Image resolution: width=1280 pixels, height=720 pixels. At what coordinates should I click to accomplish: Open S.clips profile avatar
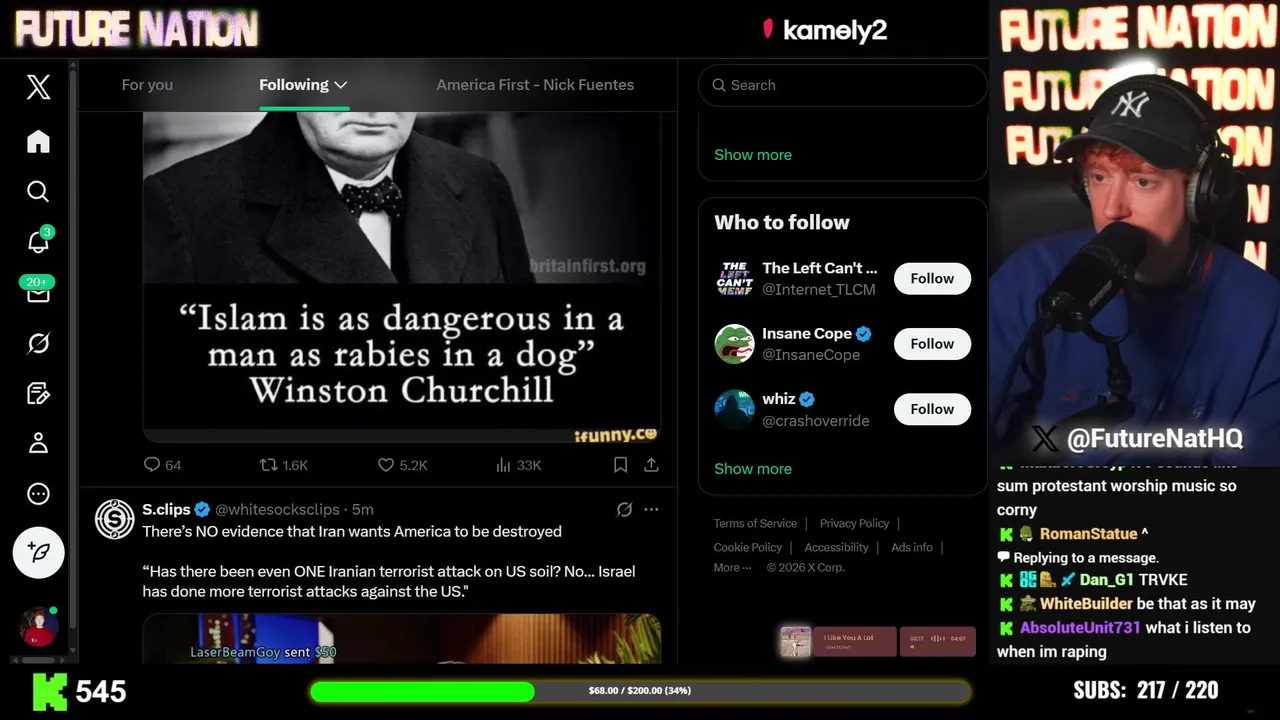pyautogui.click(x=115, y=519)
